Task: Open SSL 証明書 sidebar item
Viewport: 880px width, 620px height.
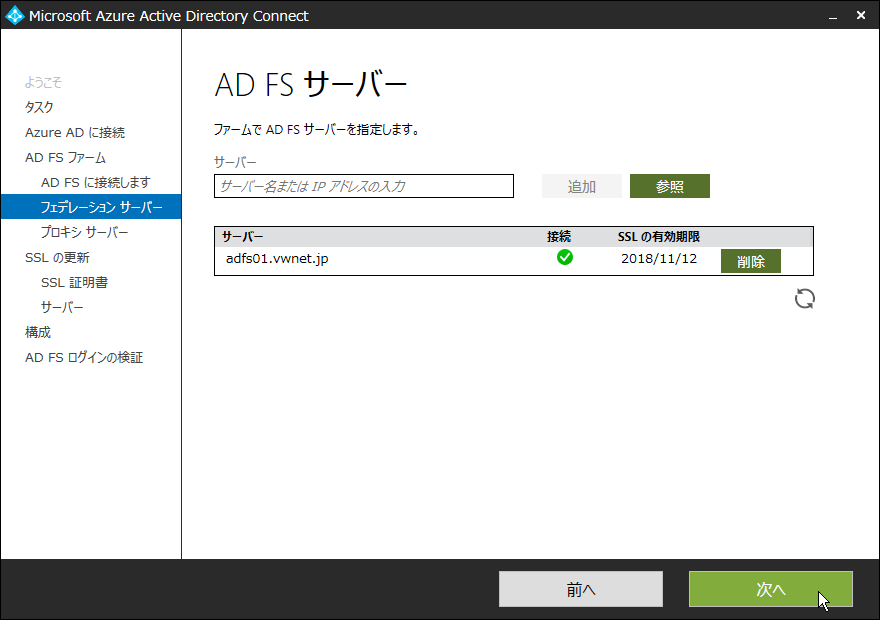Action: coord(74,282)
